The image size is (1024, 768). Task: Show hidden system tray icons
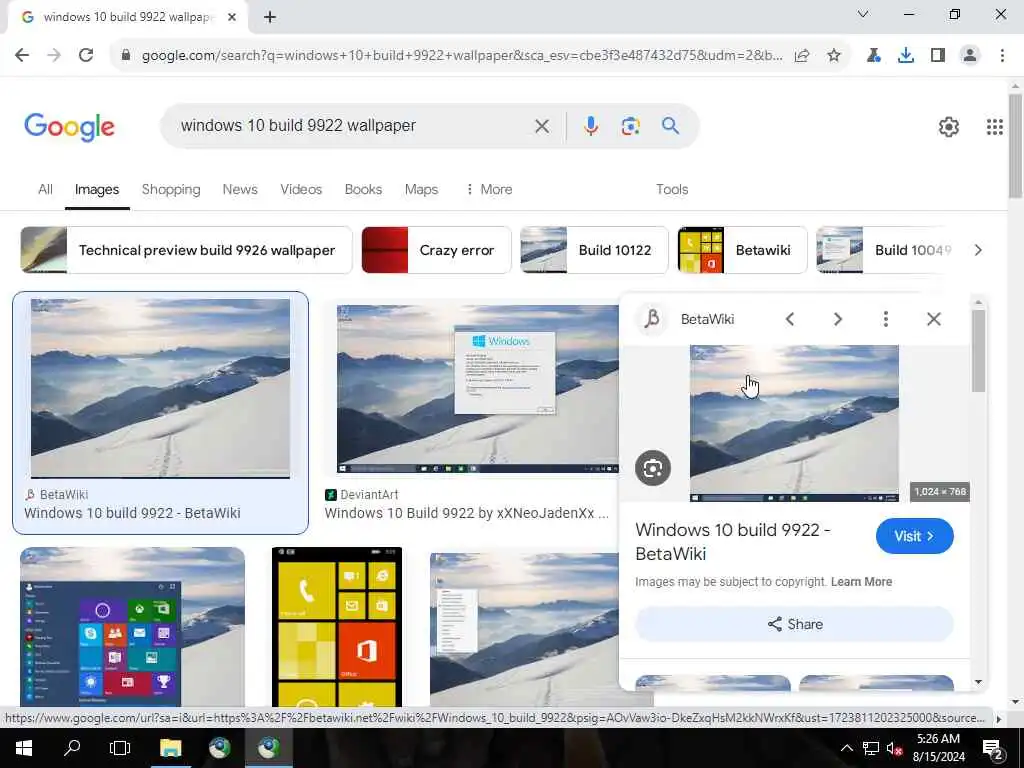[x=846, y=748]
